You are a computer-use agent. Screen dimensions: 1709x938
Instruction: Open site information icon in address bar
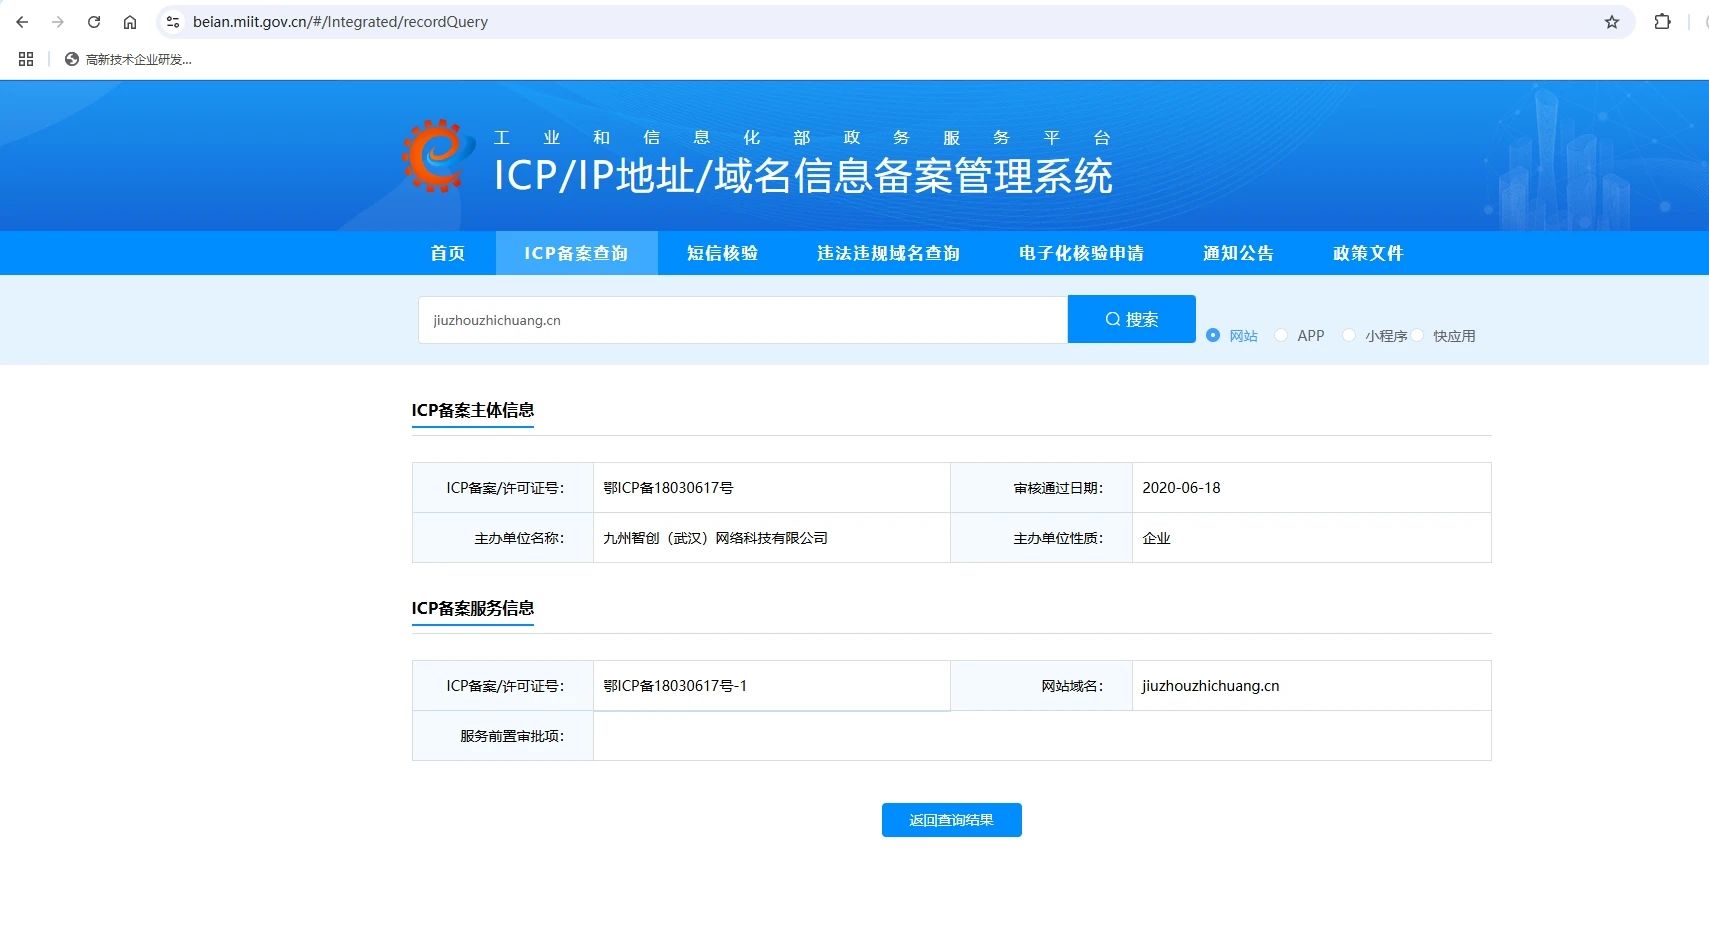tap(173, 22)
